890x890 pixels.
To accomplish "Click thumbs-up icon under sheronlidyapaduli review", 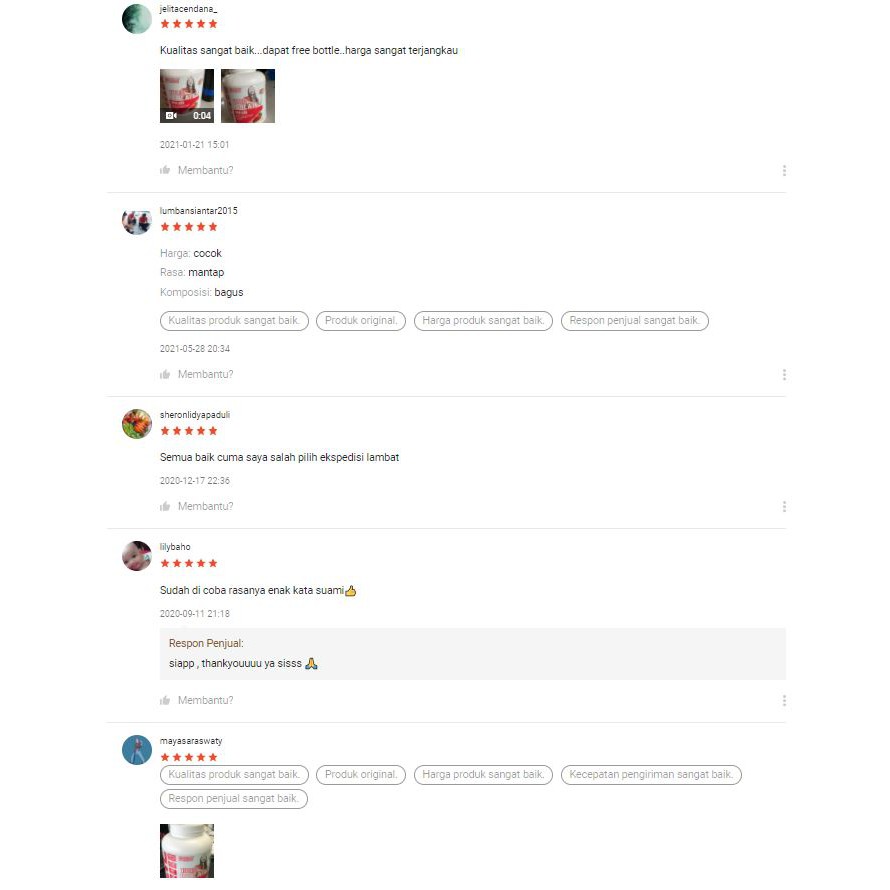I will click(x=165, y=506).
